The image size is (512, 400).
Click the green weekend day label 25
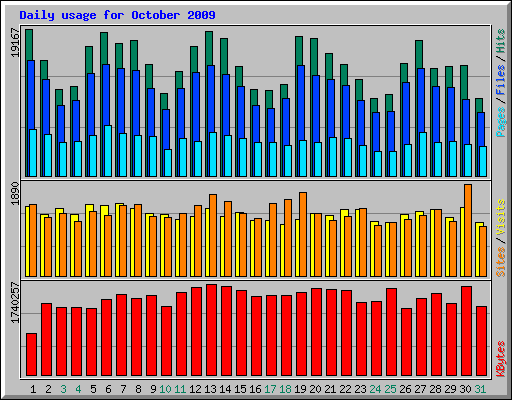390,389
